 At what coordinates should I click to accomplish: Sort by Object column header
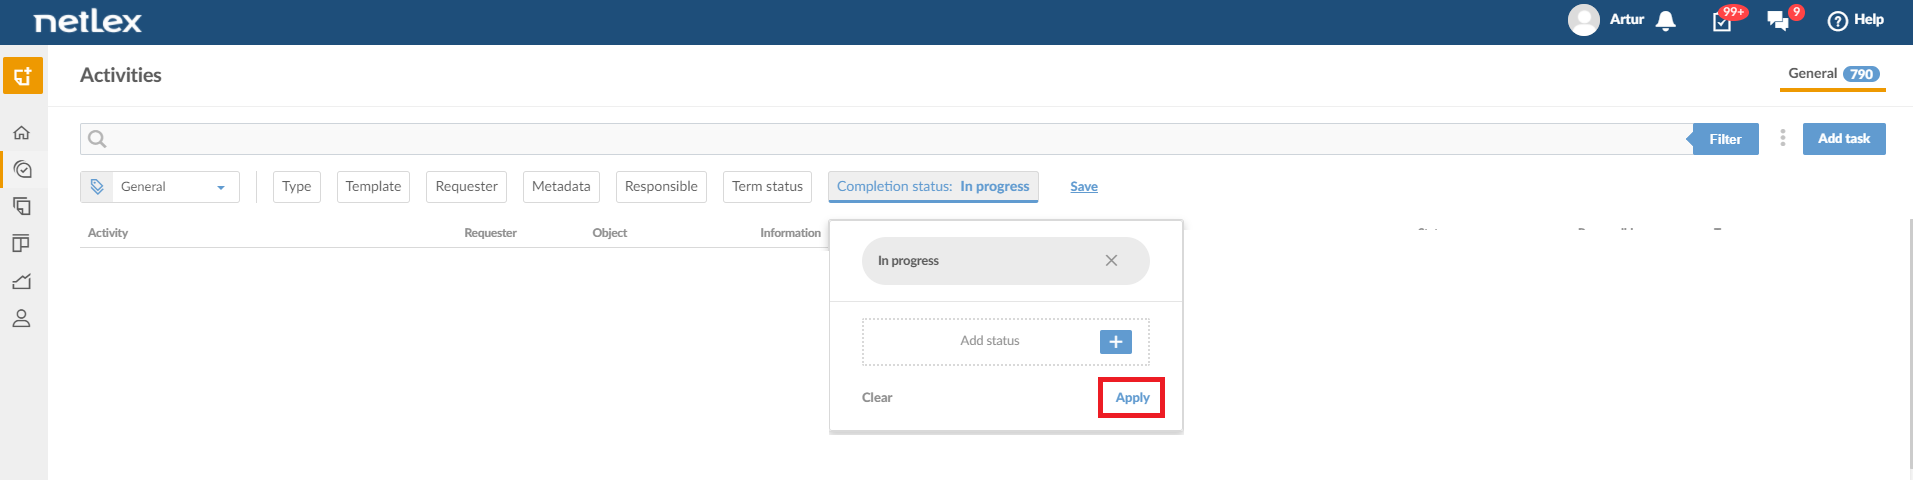click(609, 233)
